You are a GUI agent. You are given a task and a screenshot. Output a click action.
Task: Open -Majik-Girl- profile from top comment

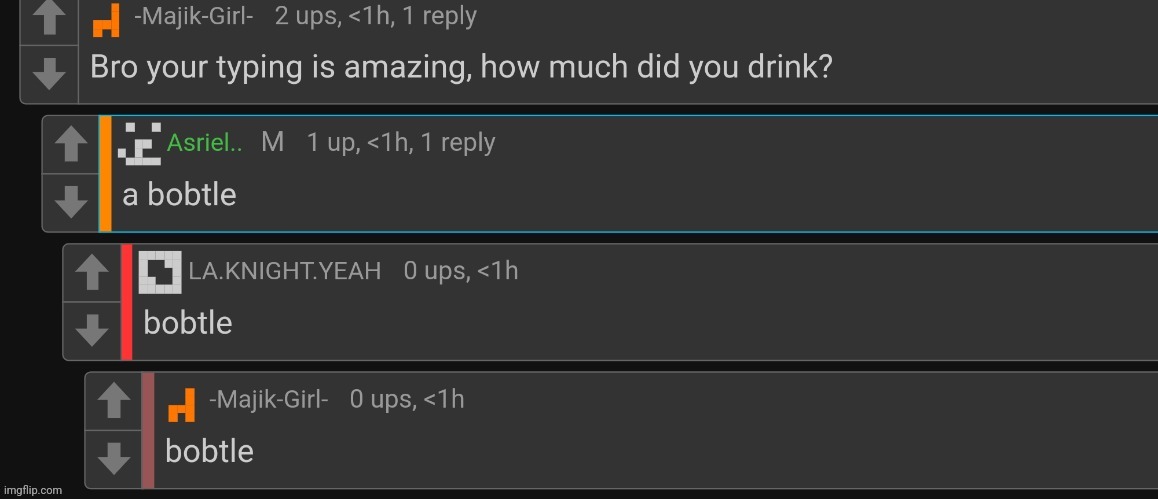tap(194, 16)
